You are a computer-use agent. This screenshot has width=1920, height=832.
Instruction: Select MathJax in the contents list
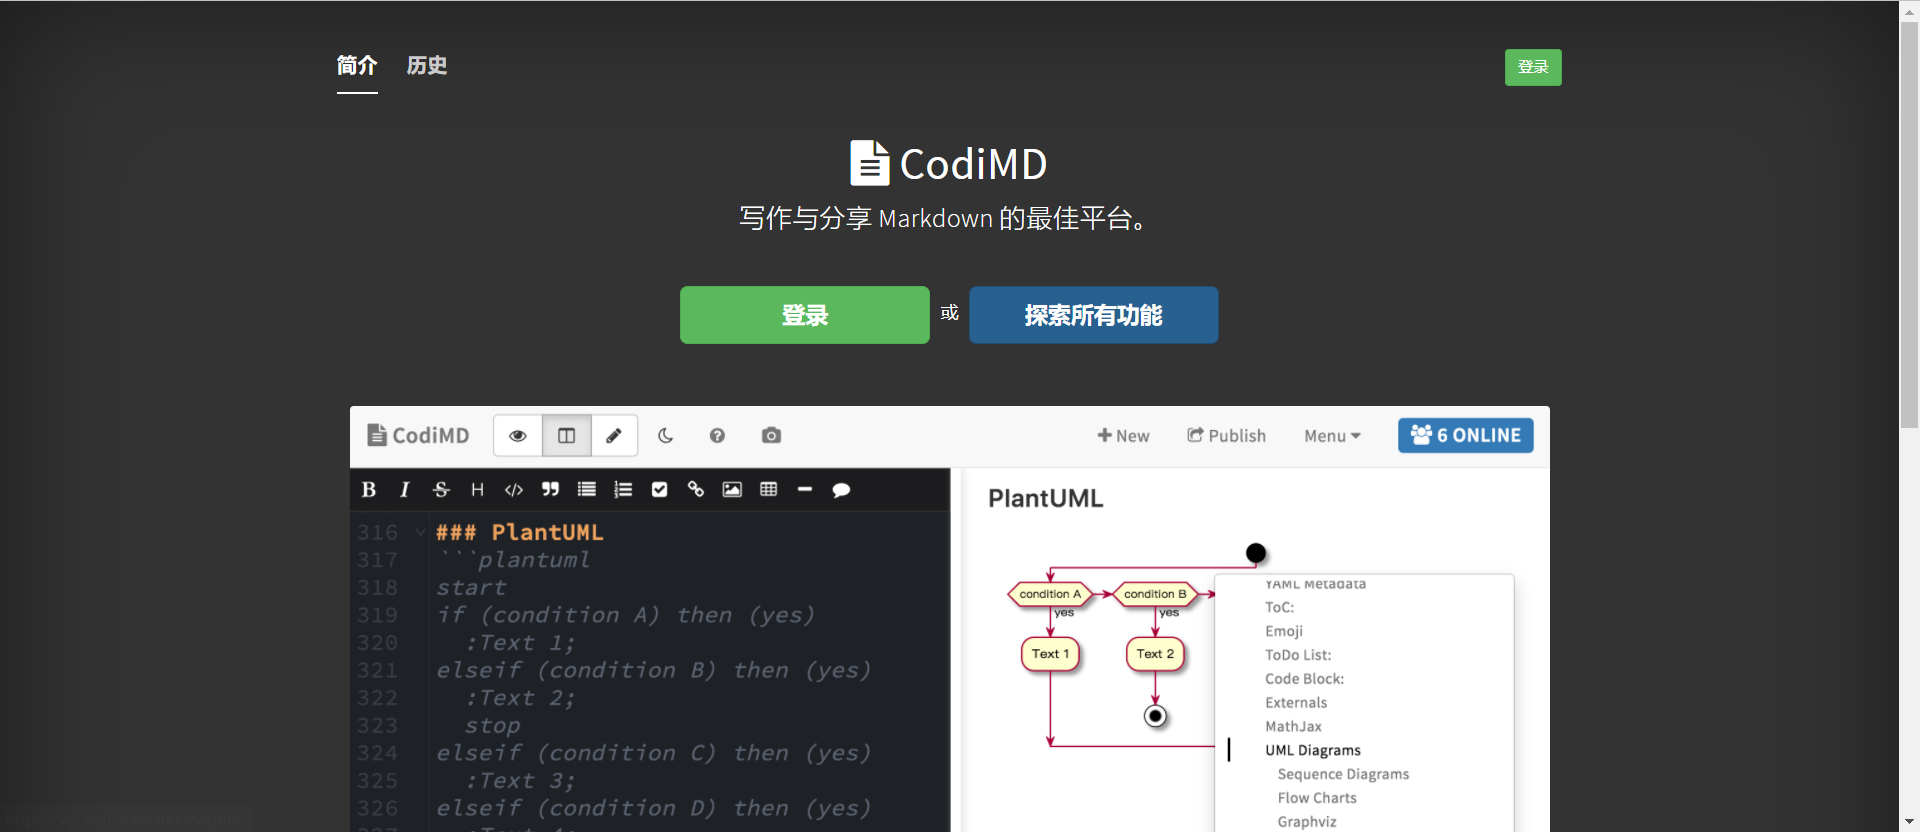point(1293,727)
